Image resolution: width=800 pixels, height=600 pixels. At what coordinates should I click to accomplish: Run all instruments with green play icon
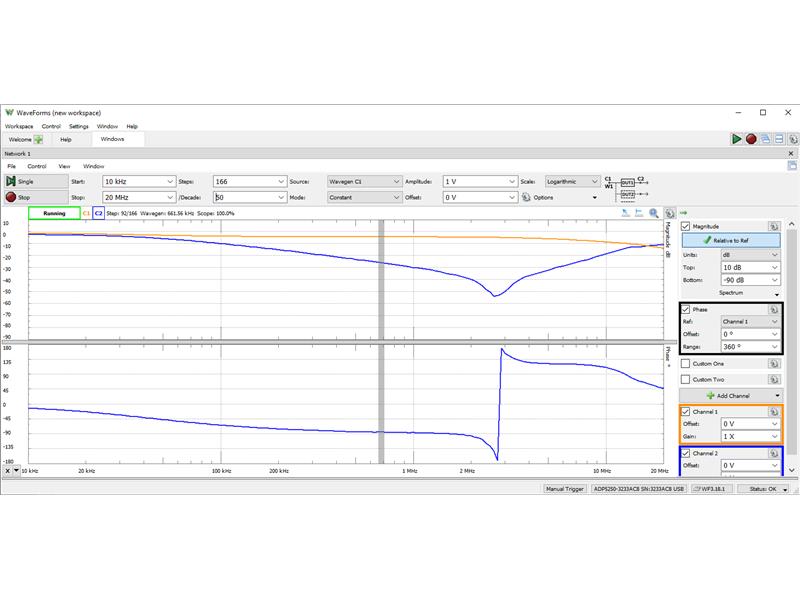(736, 139)
